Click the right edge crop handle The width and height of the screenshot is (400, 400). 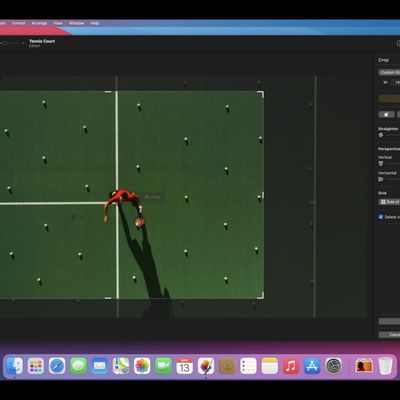click(263, 195)
